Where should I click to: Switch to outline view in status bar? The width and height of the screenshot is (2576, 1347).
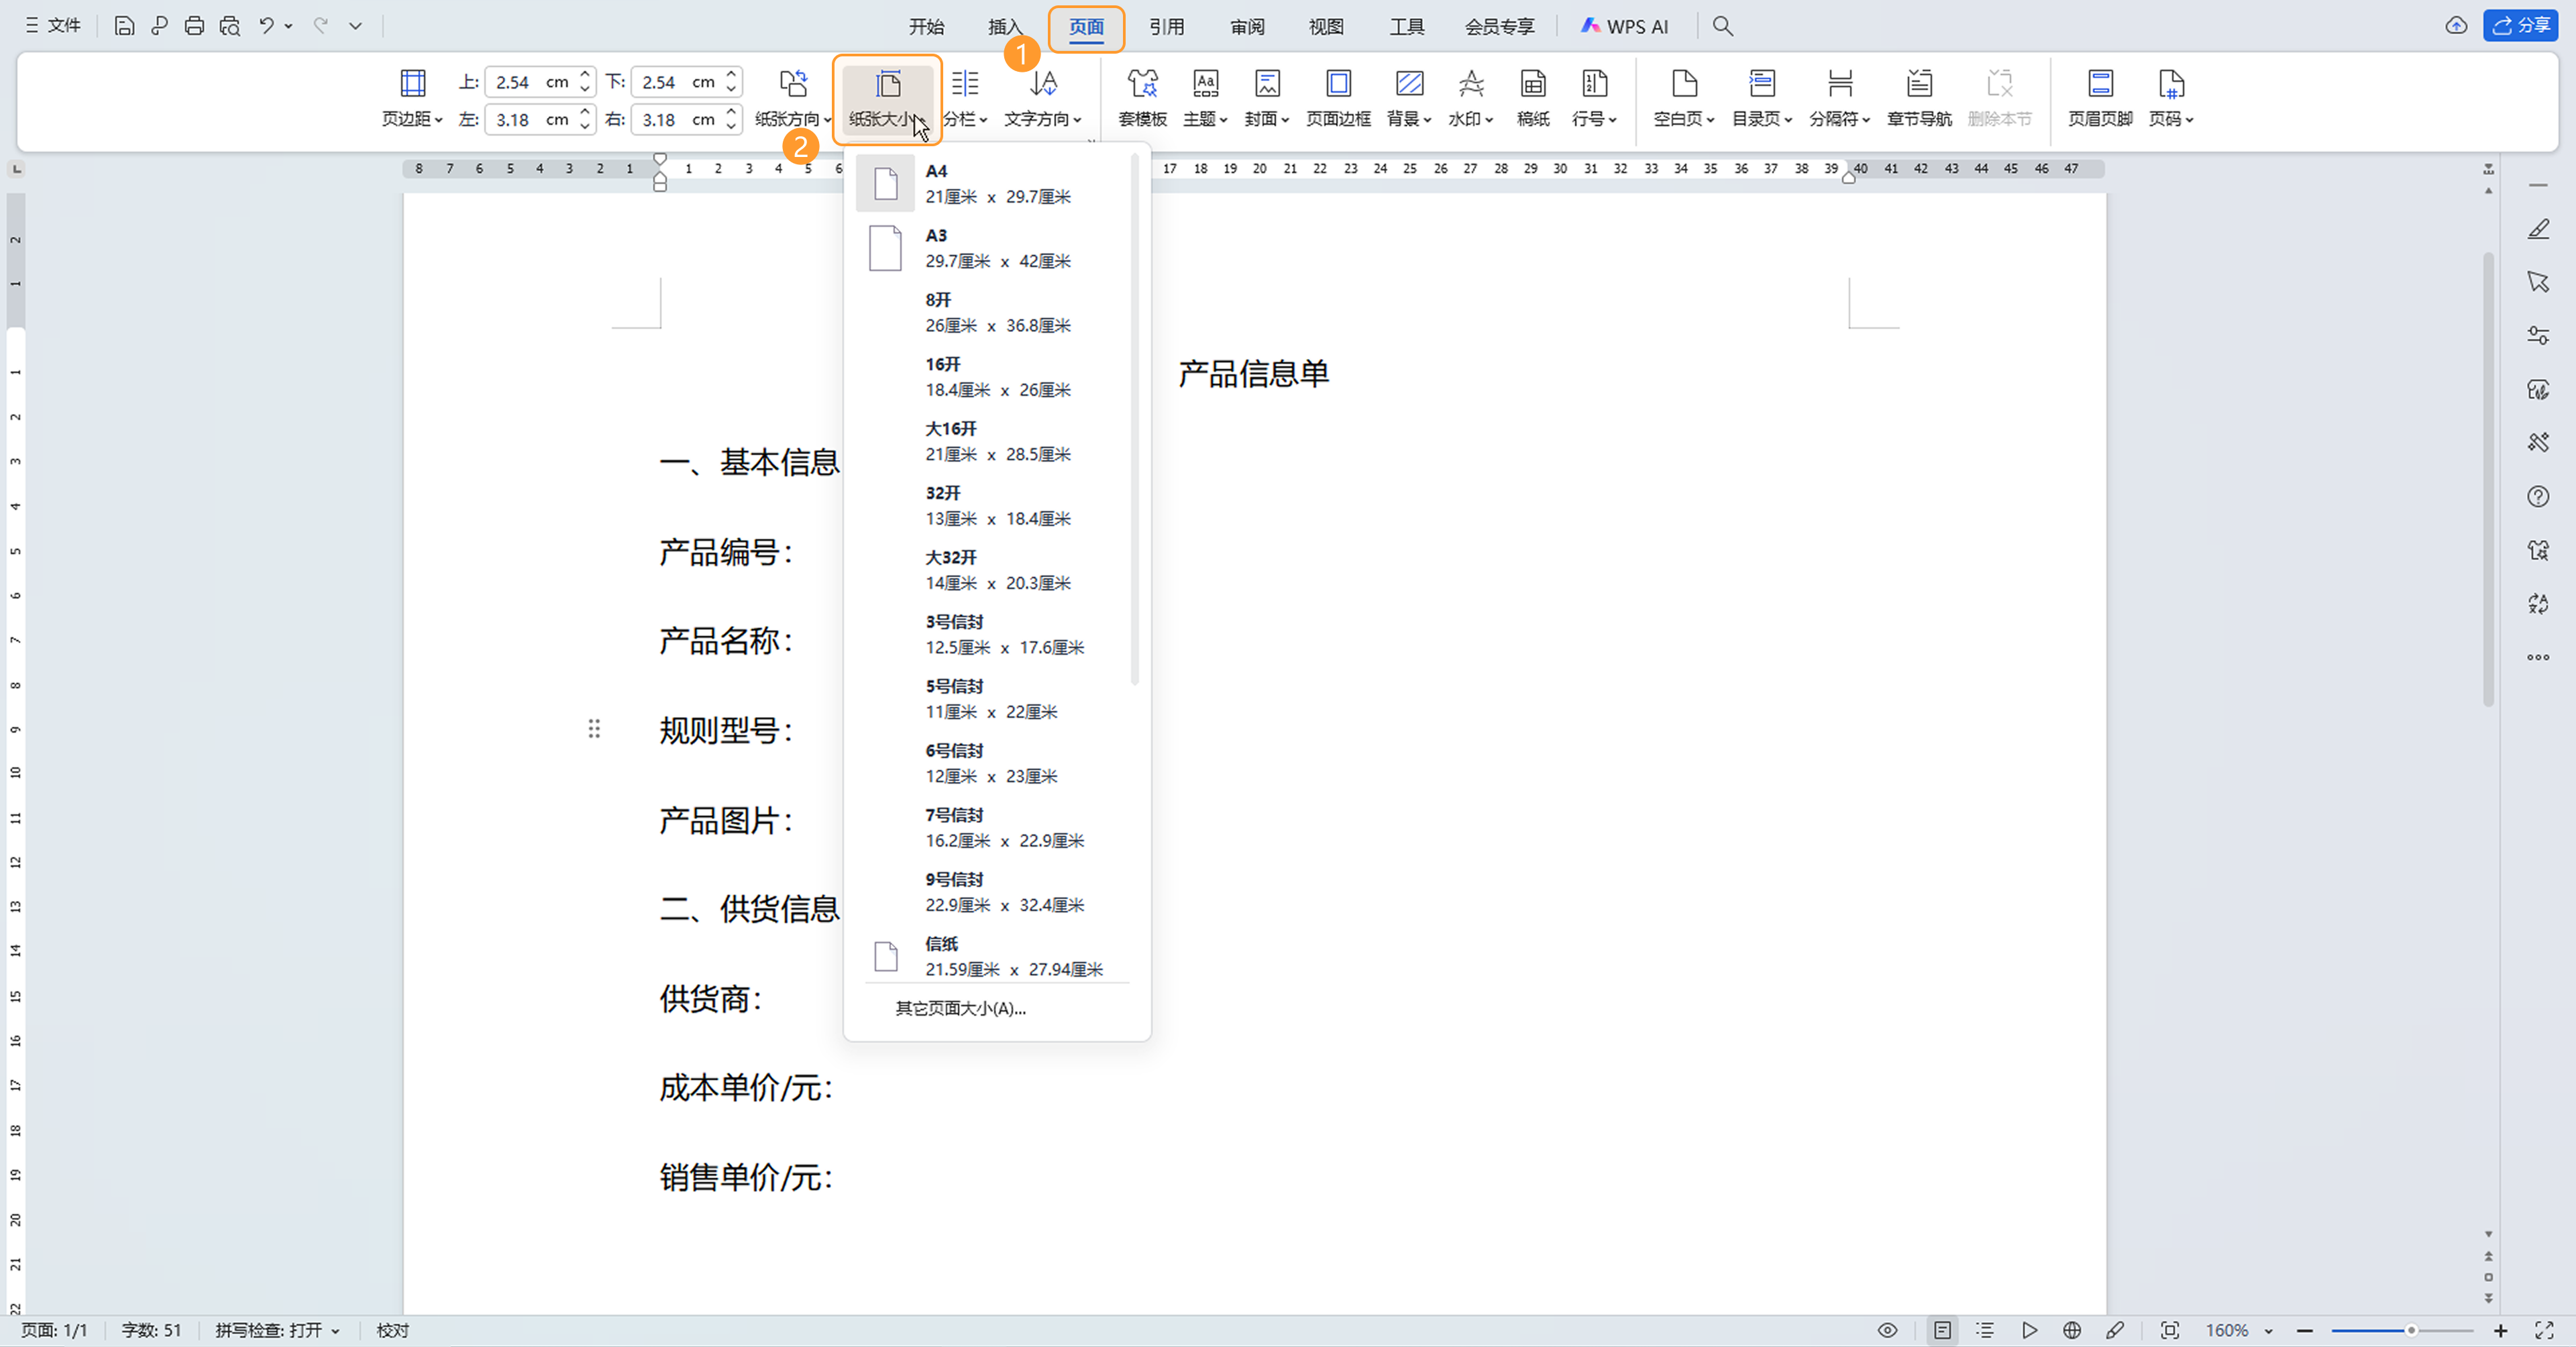tap(1985, 1330)
